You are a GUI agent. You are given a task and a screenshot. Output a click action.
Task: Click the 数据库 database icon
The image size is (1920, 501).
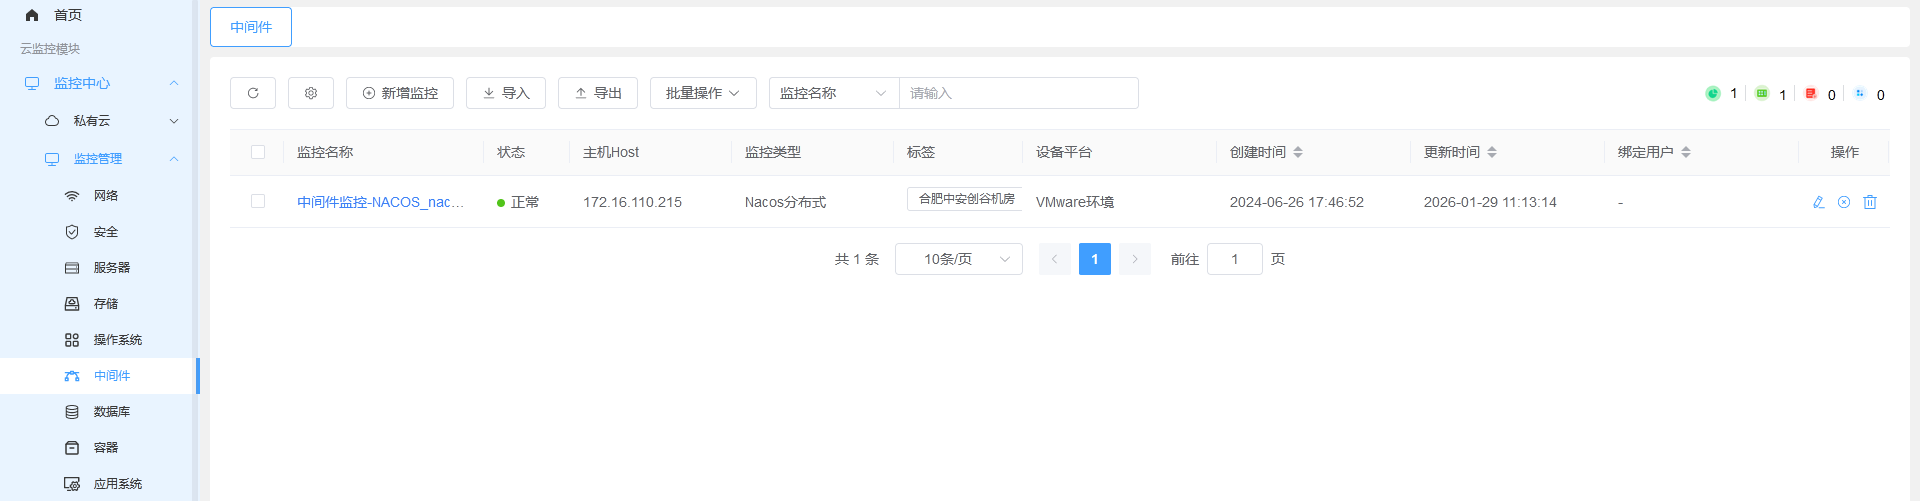[x=72, y=412]
